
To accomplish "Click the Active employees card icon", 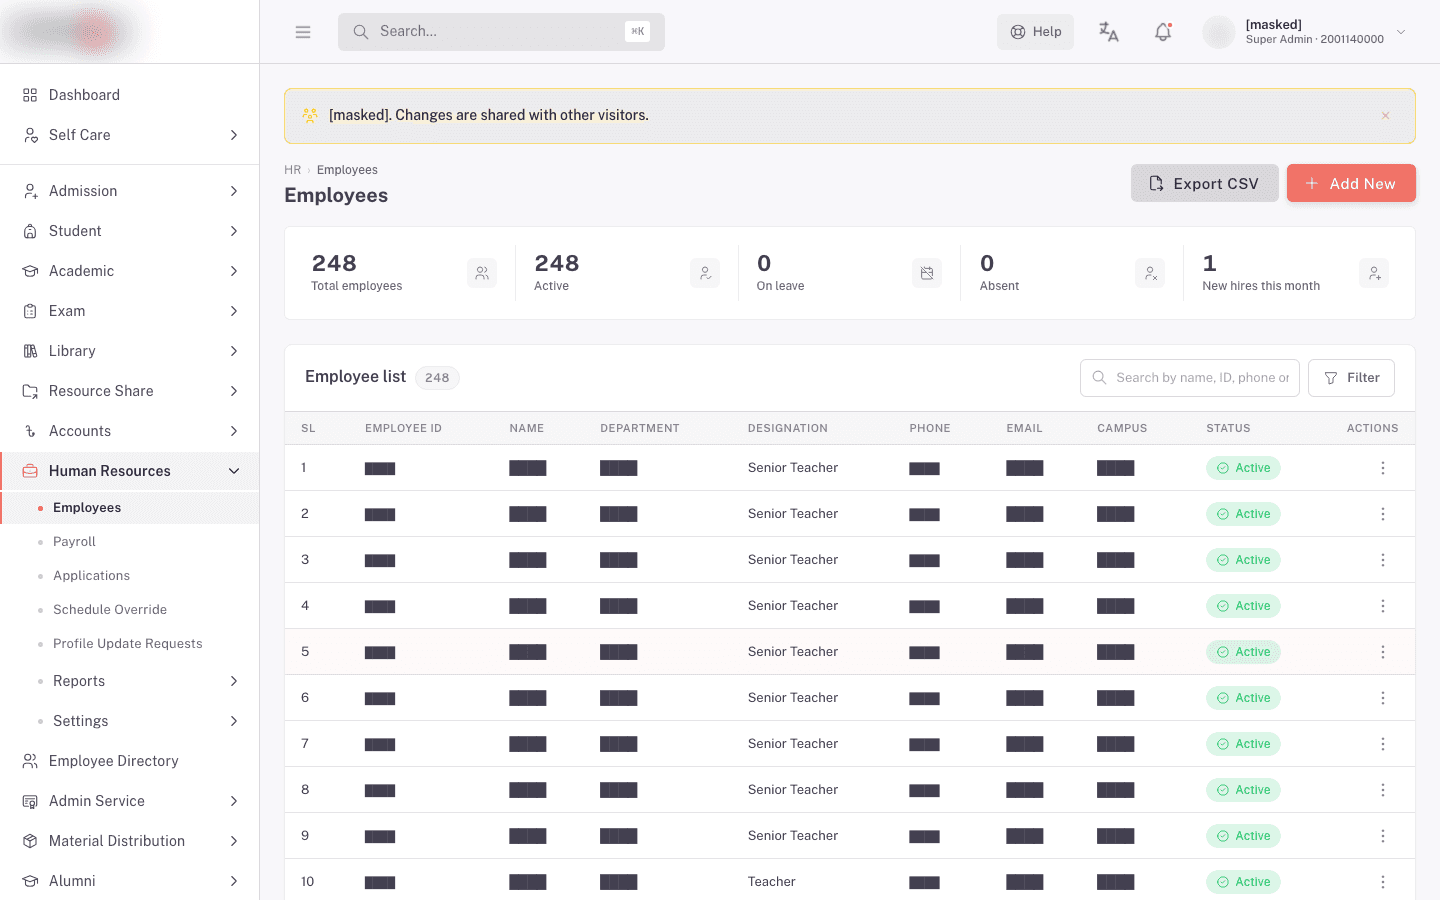I will click(x=705, y=273).
